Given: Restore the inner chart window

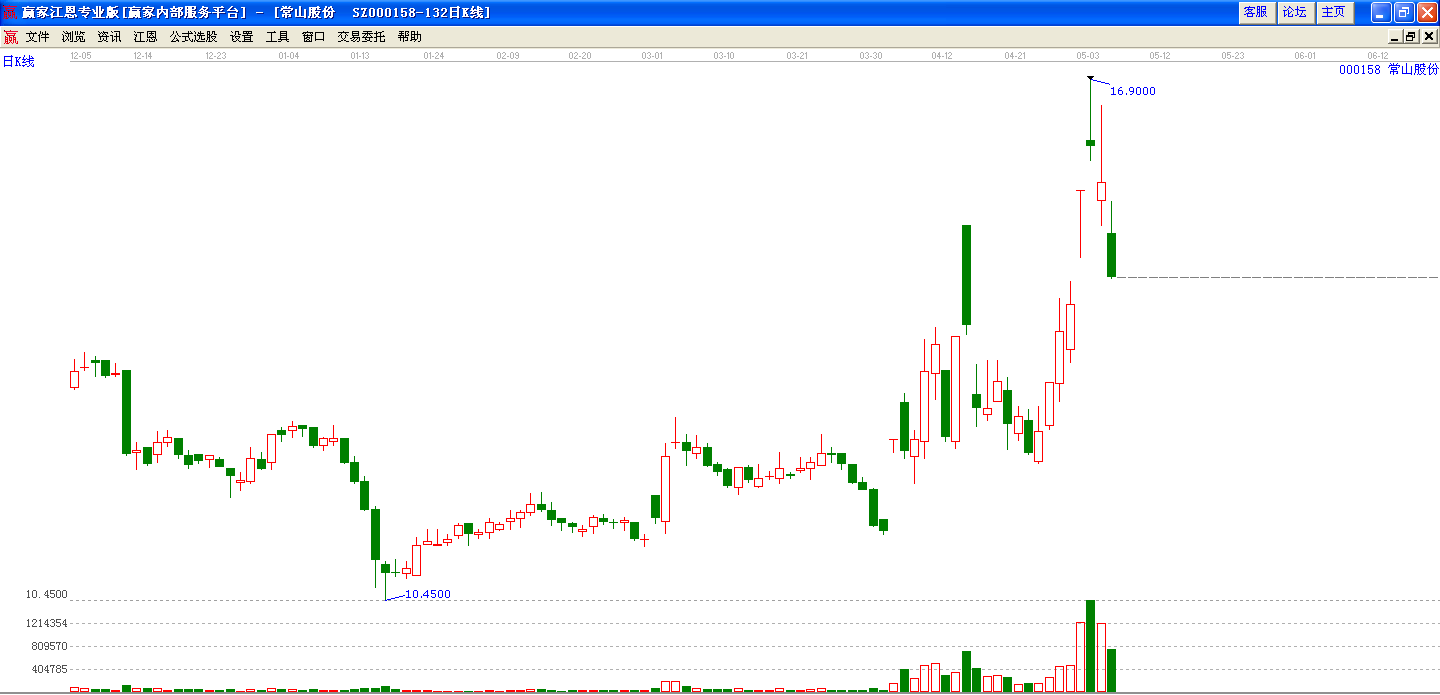Looking at the screenshot, I should click(1411, 36).
